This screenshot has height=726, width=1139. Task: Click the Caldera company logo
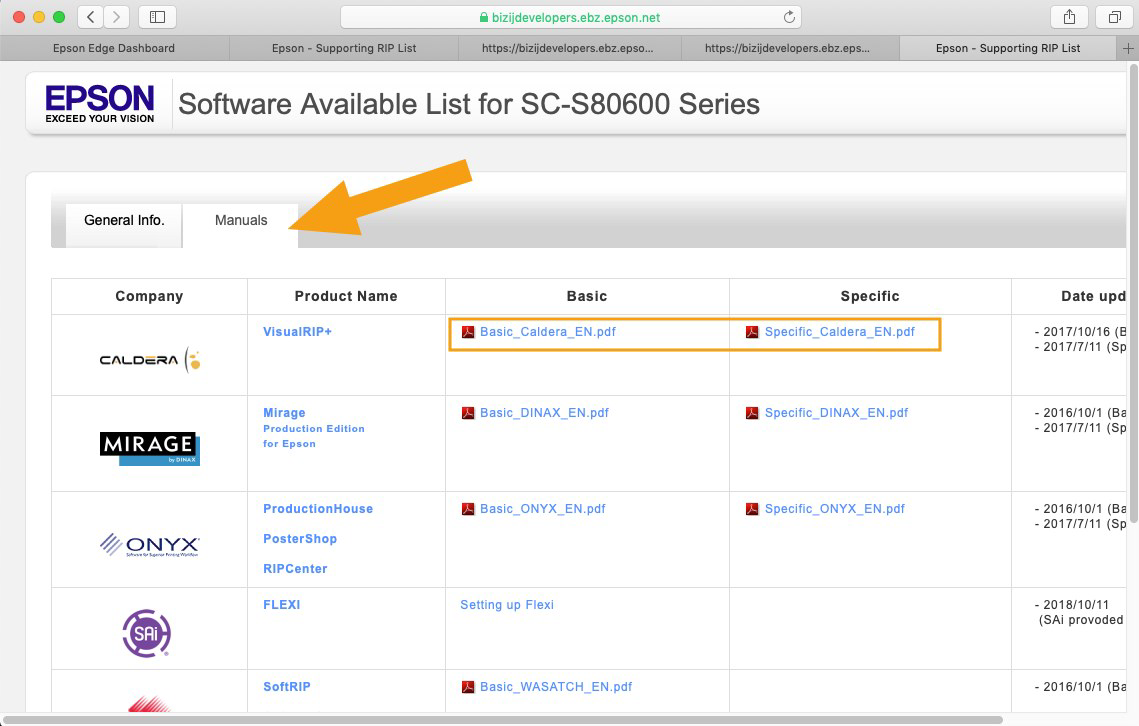pyautogui.click(x=149, y=360)
